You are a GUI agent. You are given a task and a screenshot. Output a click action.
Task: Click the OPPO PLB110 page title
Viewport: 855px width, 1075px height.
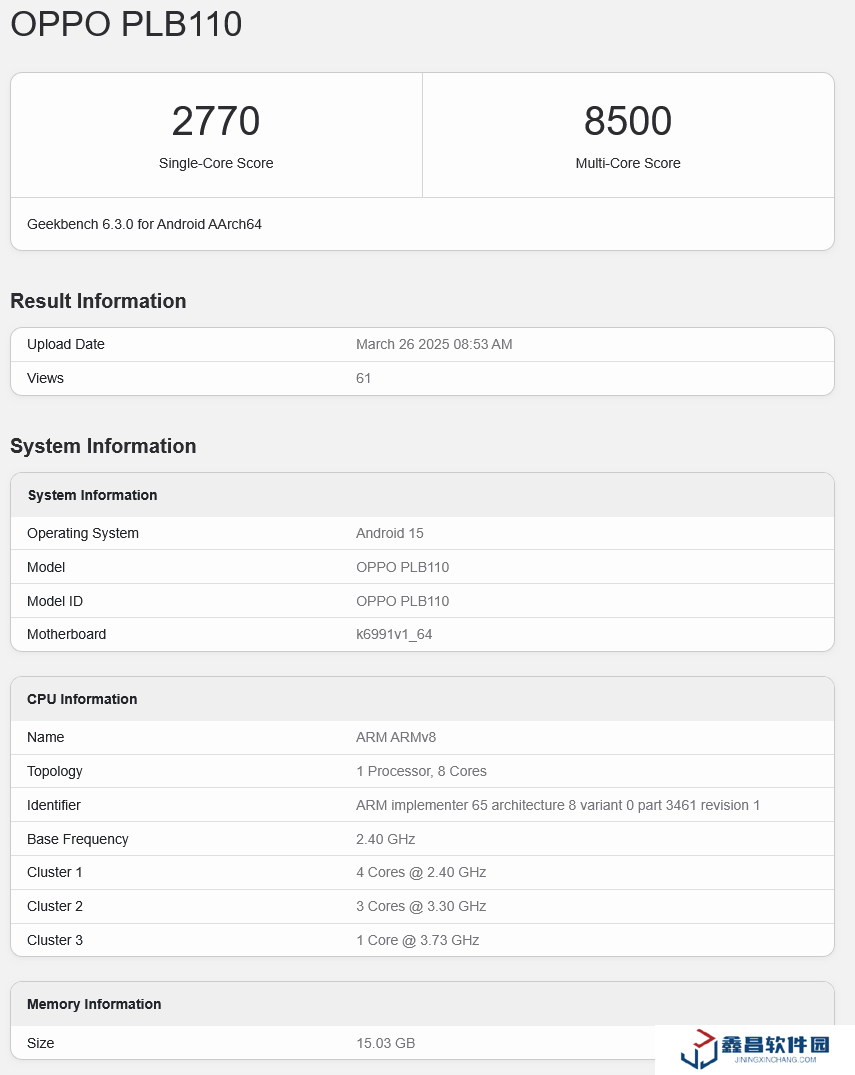coord(126,24)
